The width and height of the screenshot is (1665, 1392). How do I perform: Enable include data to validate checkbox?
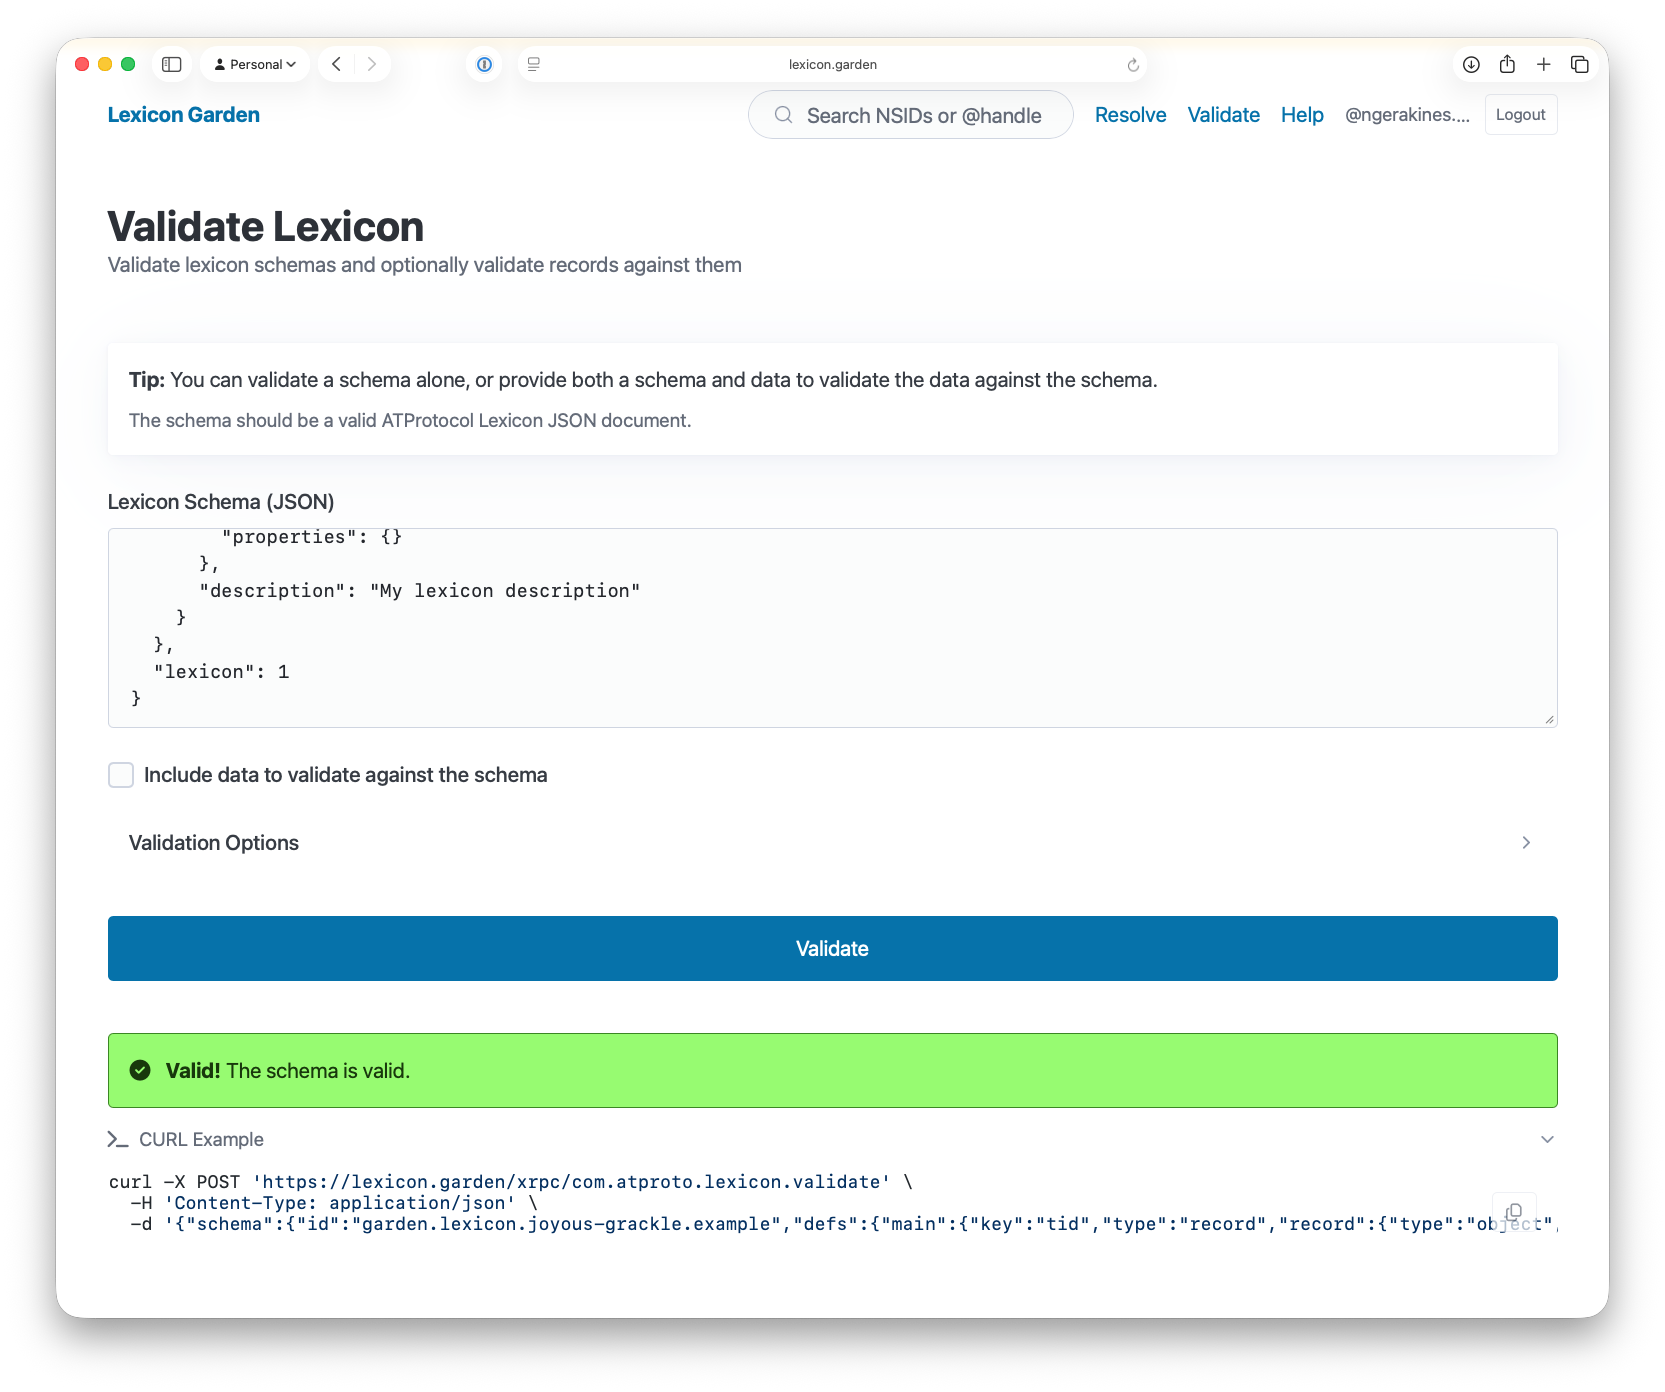pos(121,775)
